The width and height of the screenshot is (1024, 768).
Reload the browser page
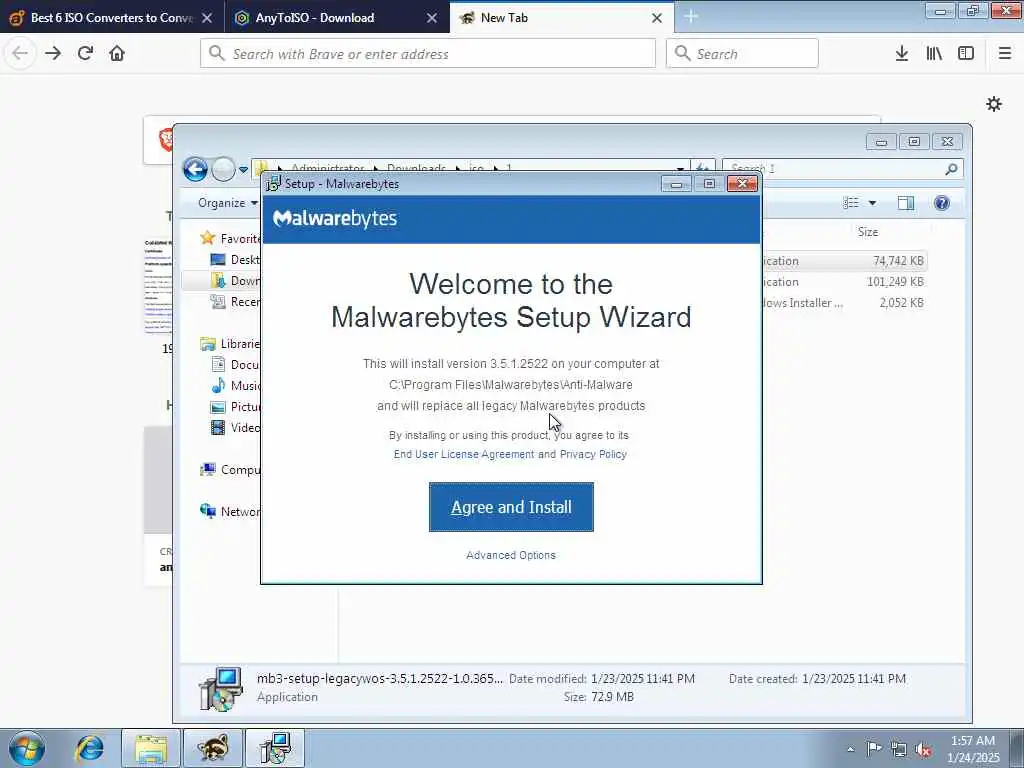point(85,53)
